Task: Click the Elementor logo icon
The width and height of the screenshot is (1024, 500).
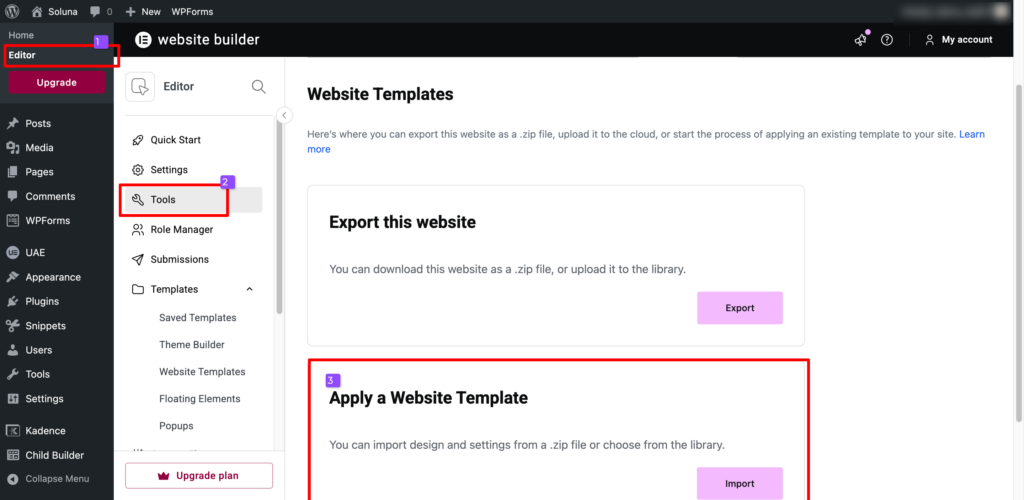Action: (143, 40)
